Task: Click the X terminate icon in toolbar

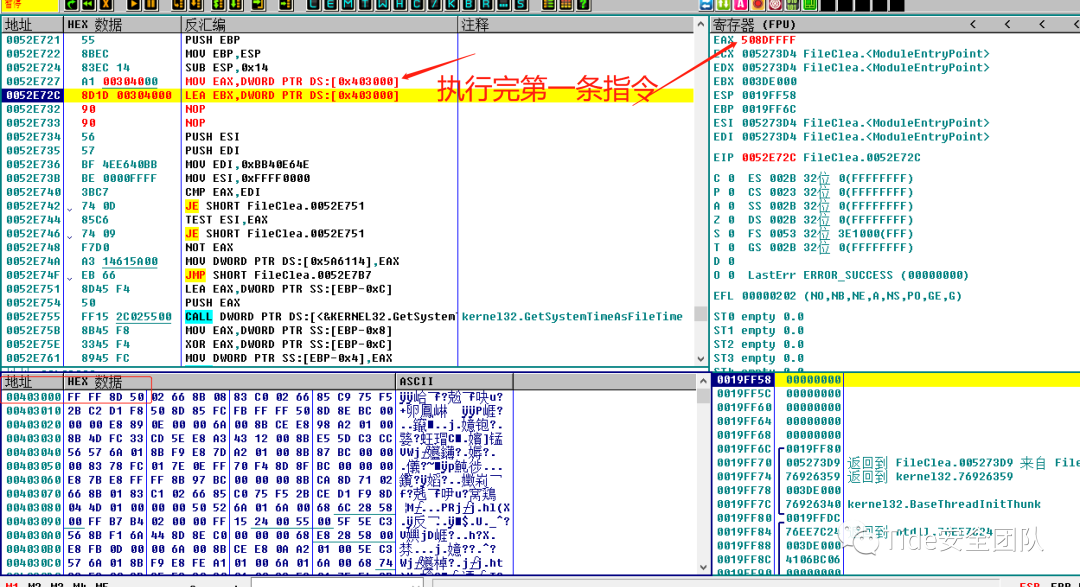Action: tap(106, 5)
